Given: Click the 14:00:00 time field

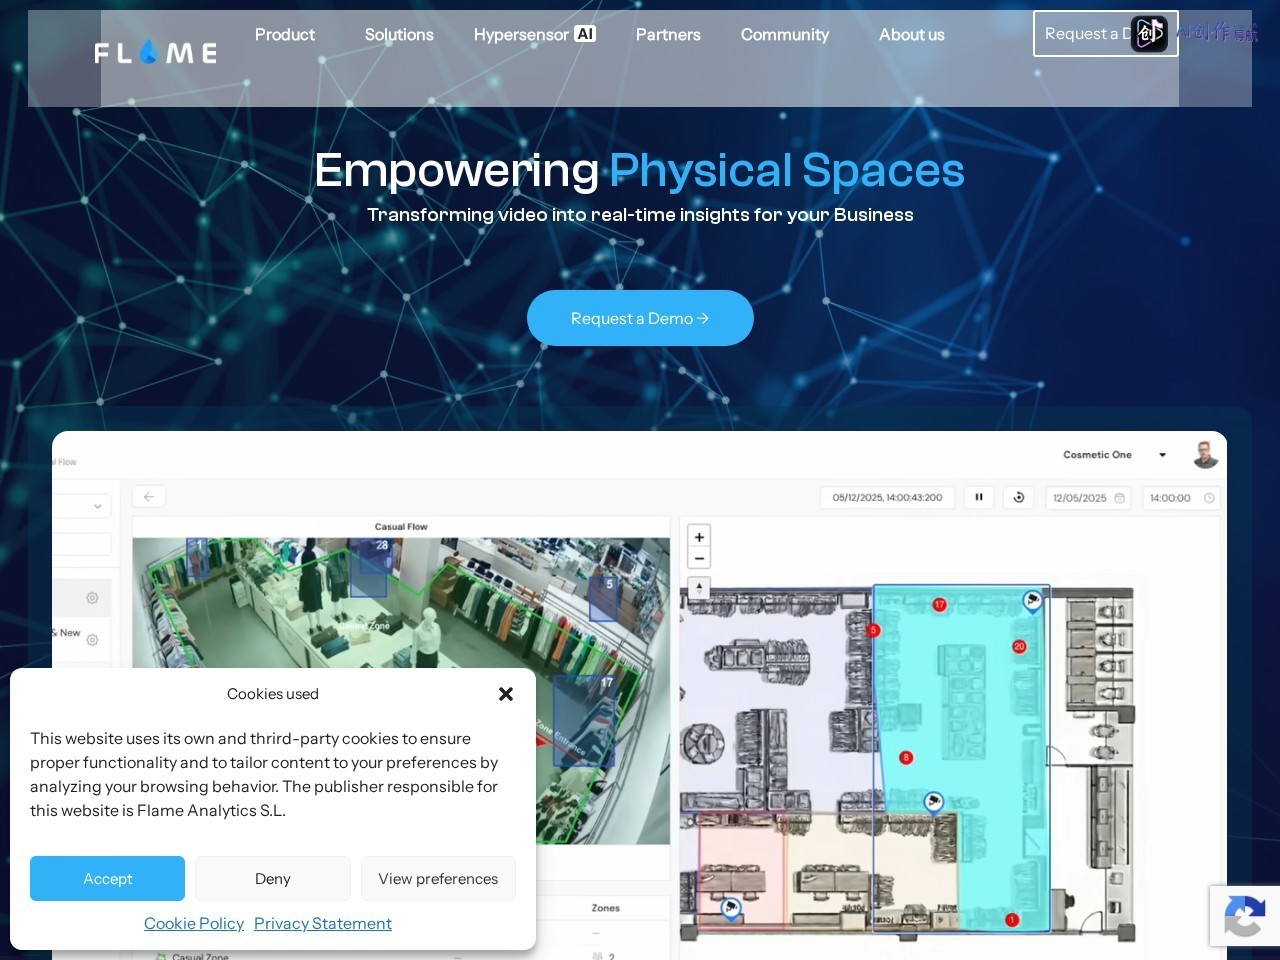Looking at the screenshot, I should [1180, 497].
